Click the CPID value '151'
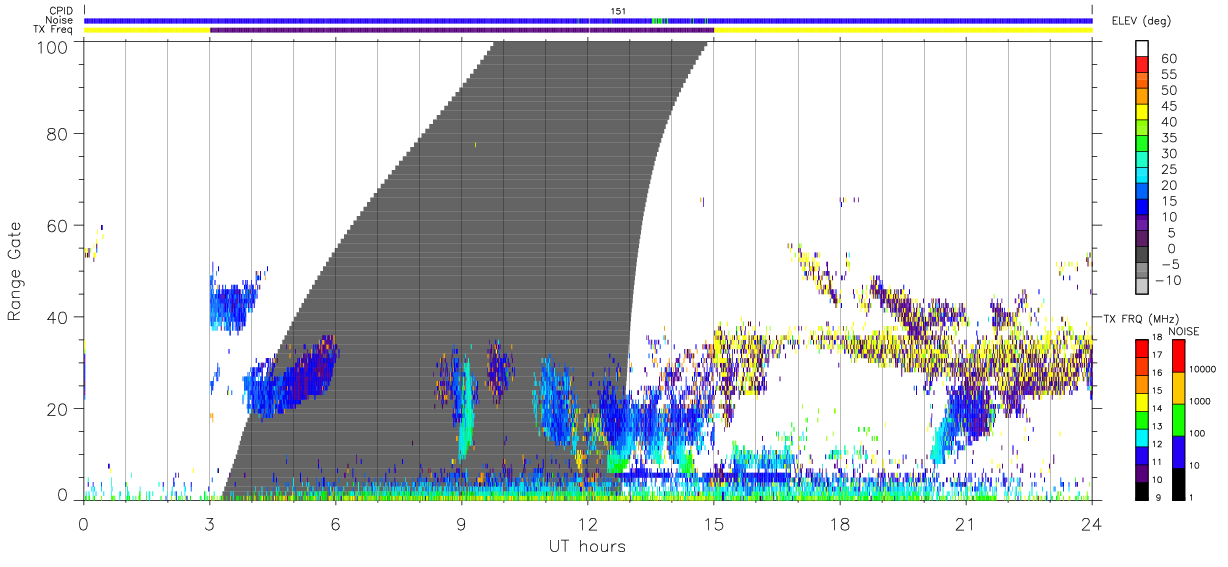Viewport: 1228px width, 567px height. click(619, 11)
